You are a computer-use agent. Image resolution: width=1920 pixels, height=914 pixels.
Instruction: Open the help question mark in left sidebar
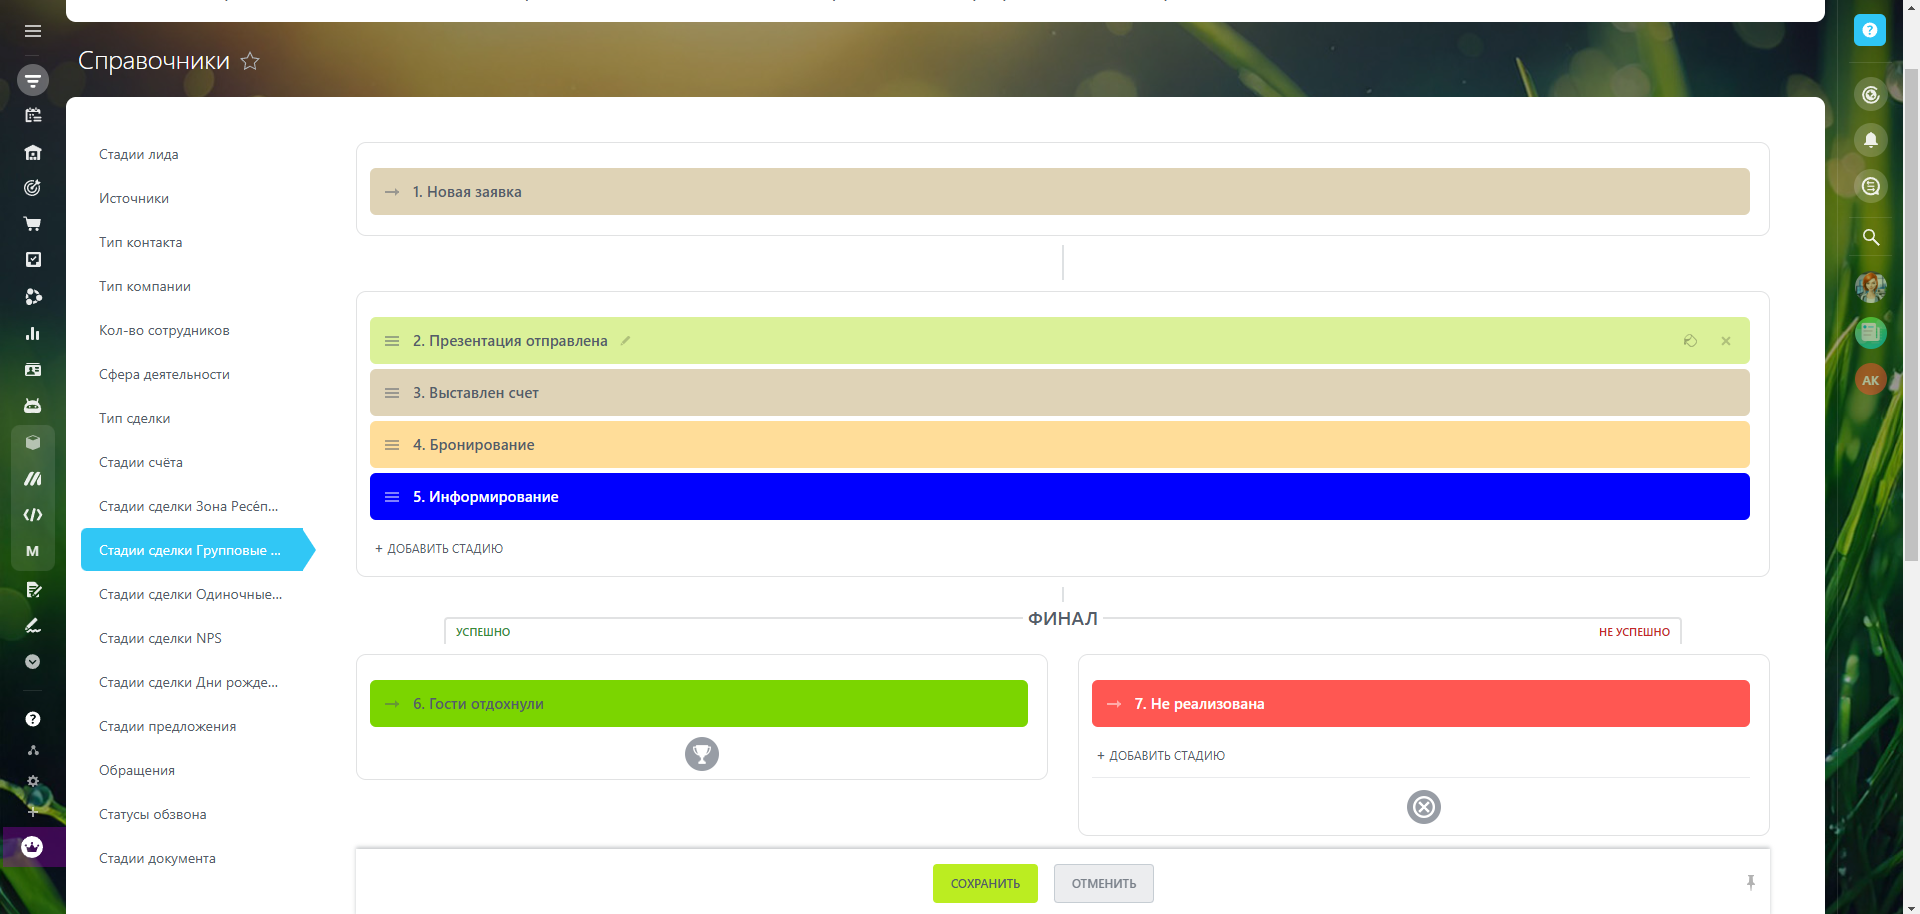[33, 719]
